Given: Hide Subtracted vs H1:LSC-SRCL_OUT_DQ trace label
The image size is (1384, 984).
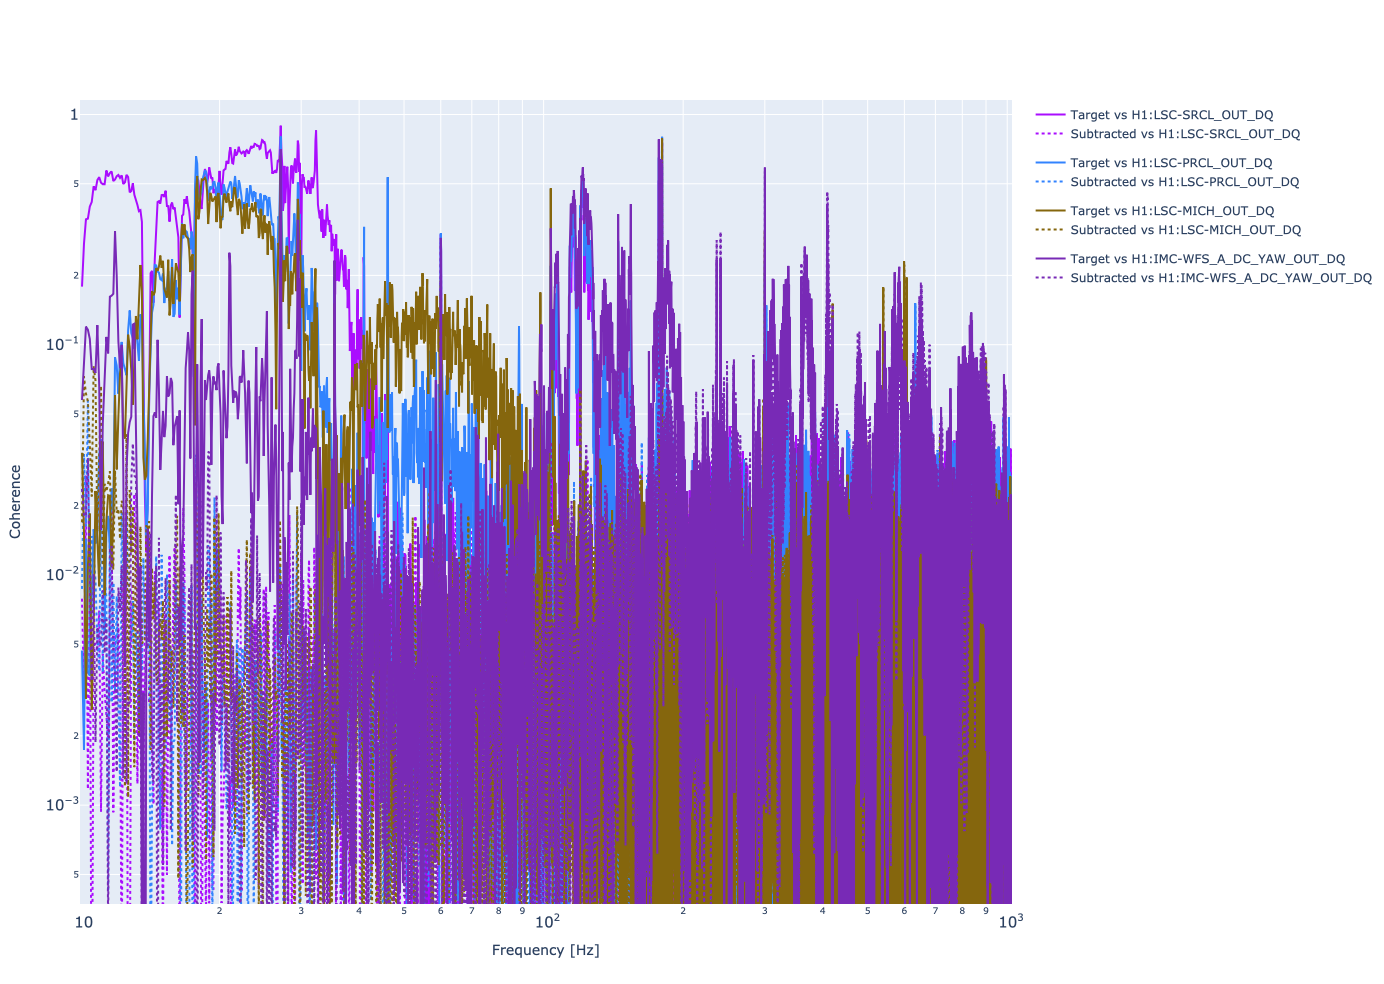Looking at the screenshot, I should (1184, 134).
